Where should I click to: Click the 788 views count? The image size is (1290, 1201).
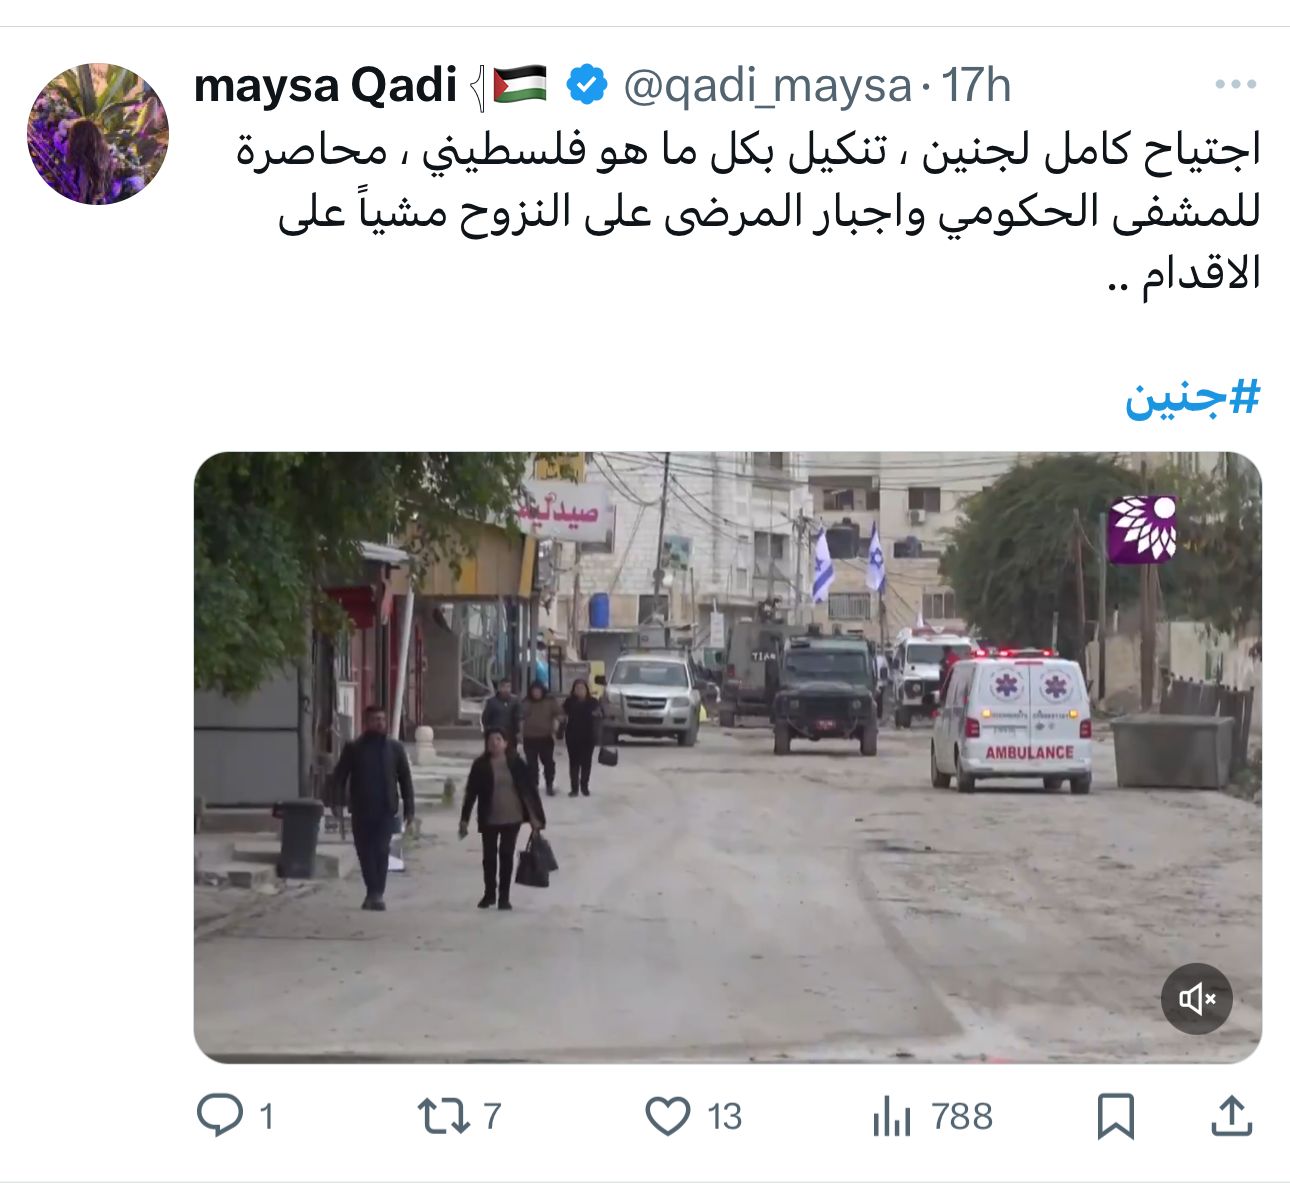pyautogui.click(x=962, y=1116)
